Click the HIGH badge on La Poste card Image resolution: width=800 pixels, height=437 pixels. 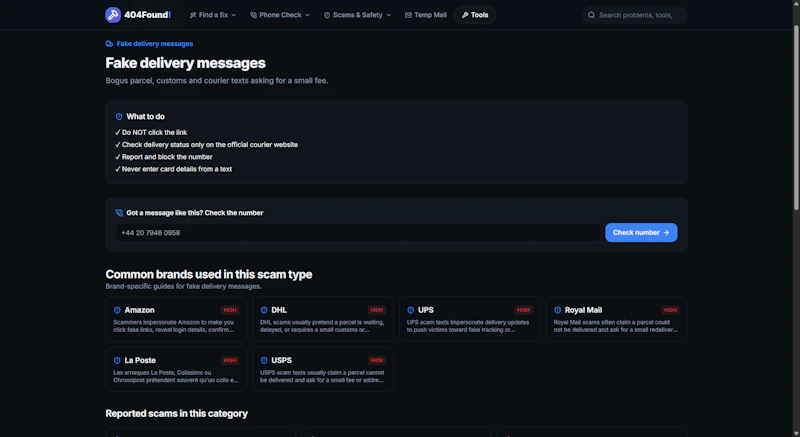point(230,361)
